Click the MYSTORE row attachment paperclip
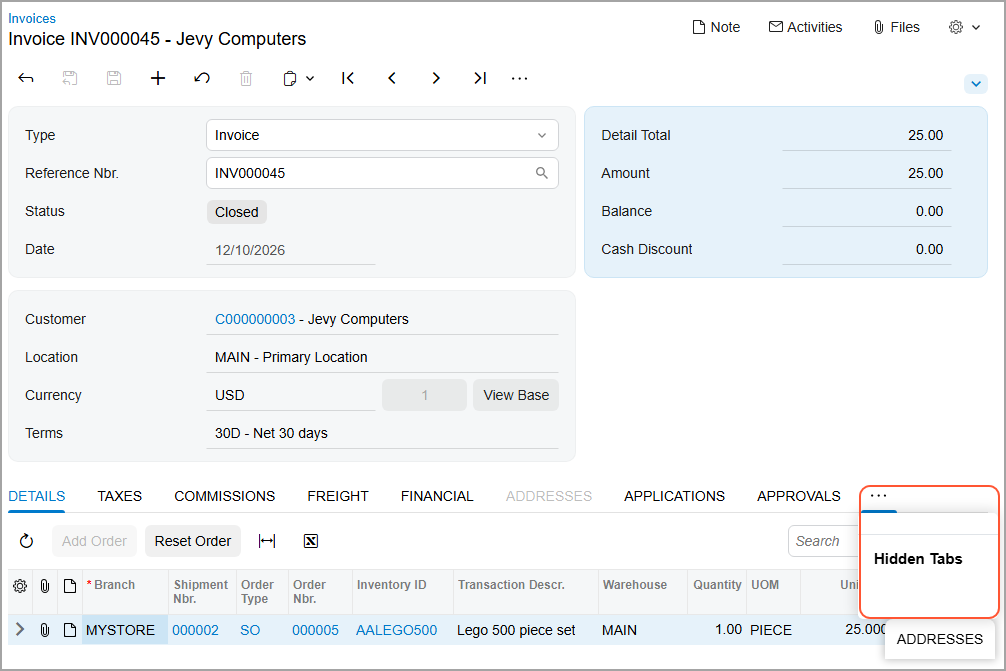 click(x=45, y=630)
